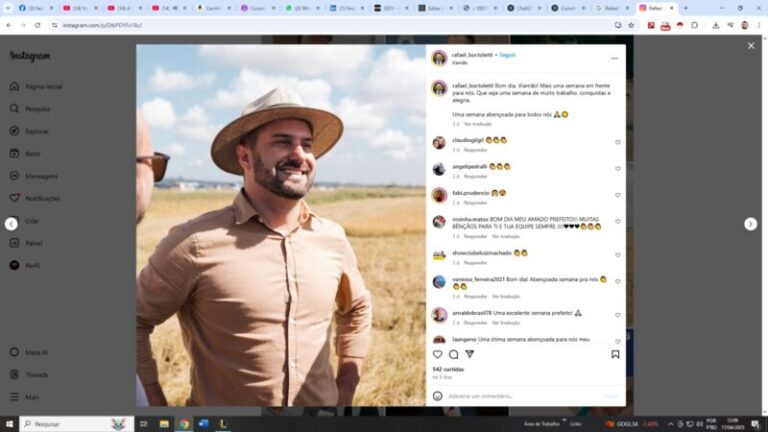Screen dimensions: 768x432
Task: Click Responder under angelipedralli's comment
Action: [x=475, y=176]
